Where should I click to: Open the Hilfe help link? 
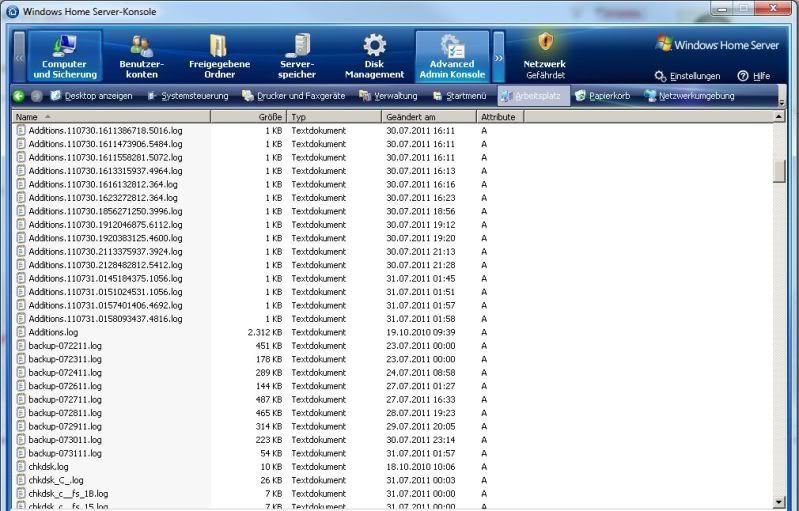[x=754, y=76]
